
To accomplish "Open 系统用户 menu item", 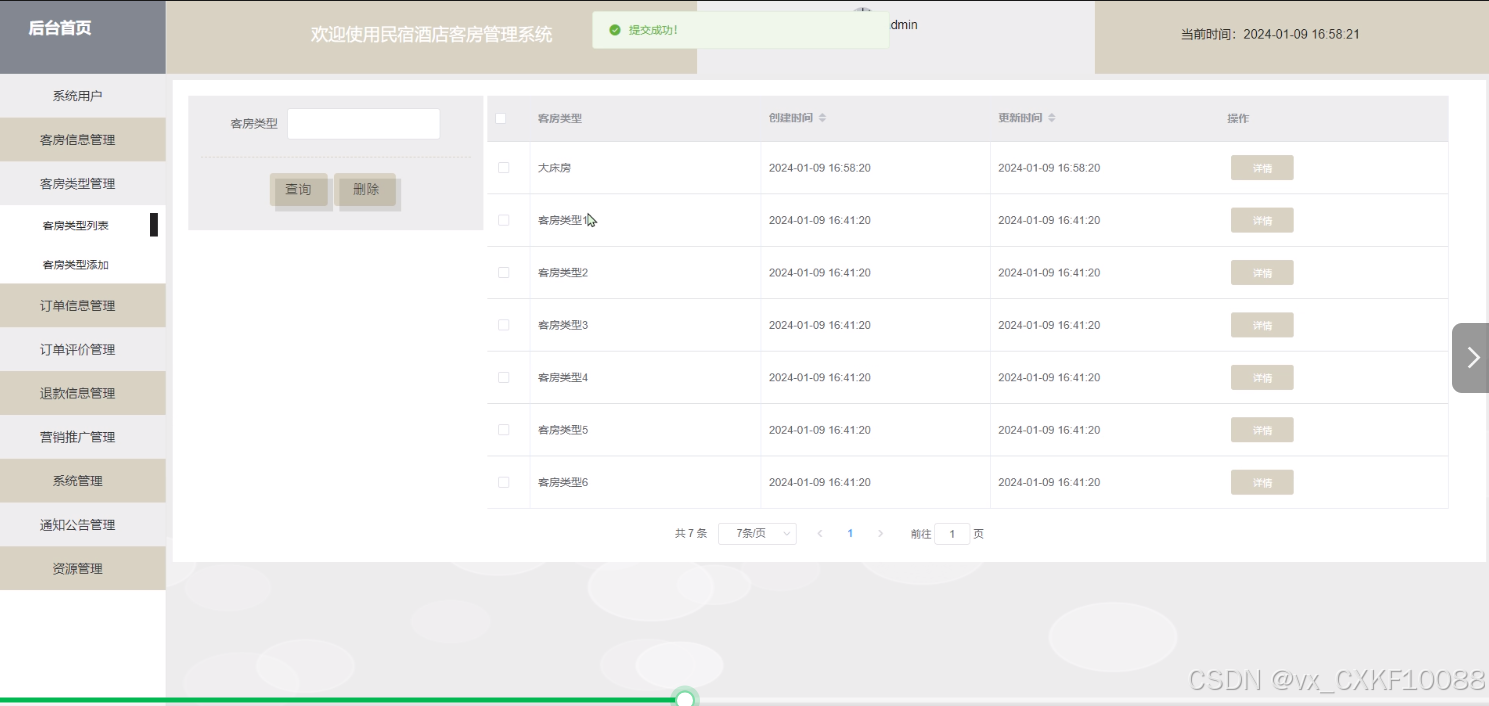I will (82, 96).
